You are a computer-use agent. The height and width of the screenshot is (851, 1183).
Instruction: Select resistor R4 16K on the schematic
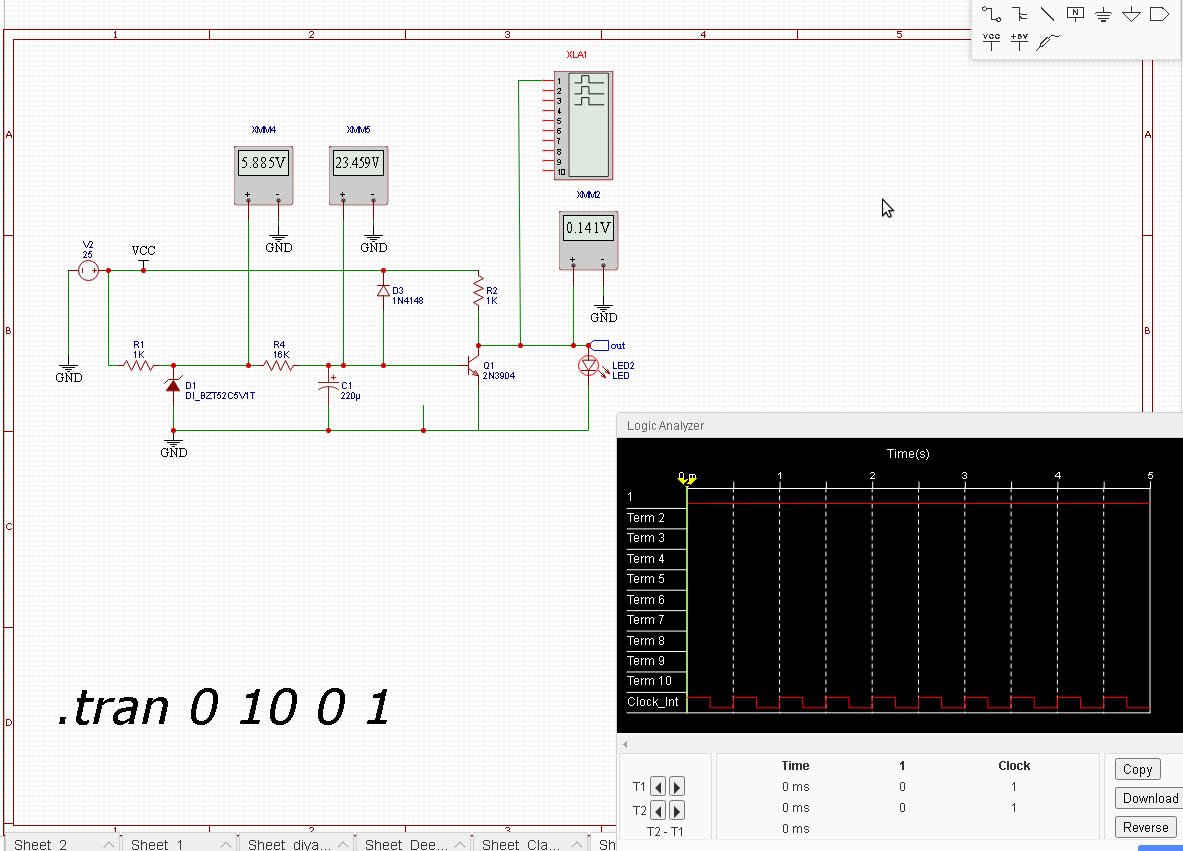coord(278,365)
